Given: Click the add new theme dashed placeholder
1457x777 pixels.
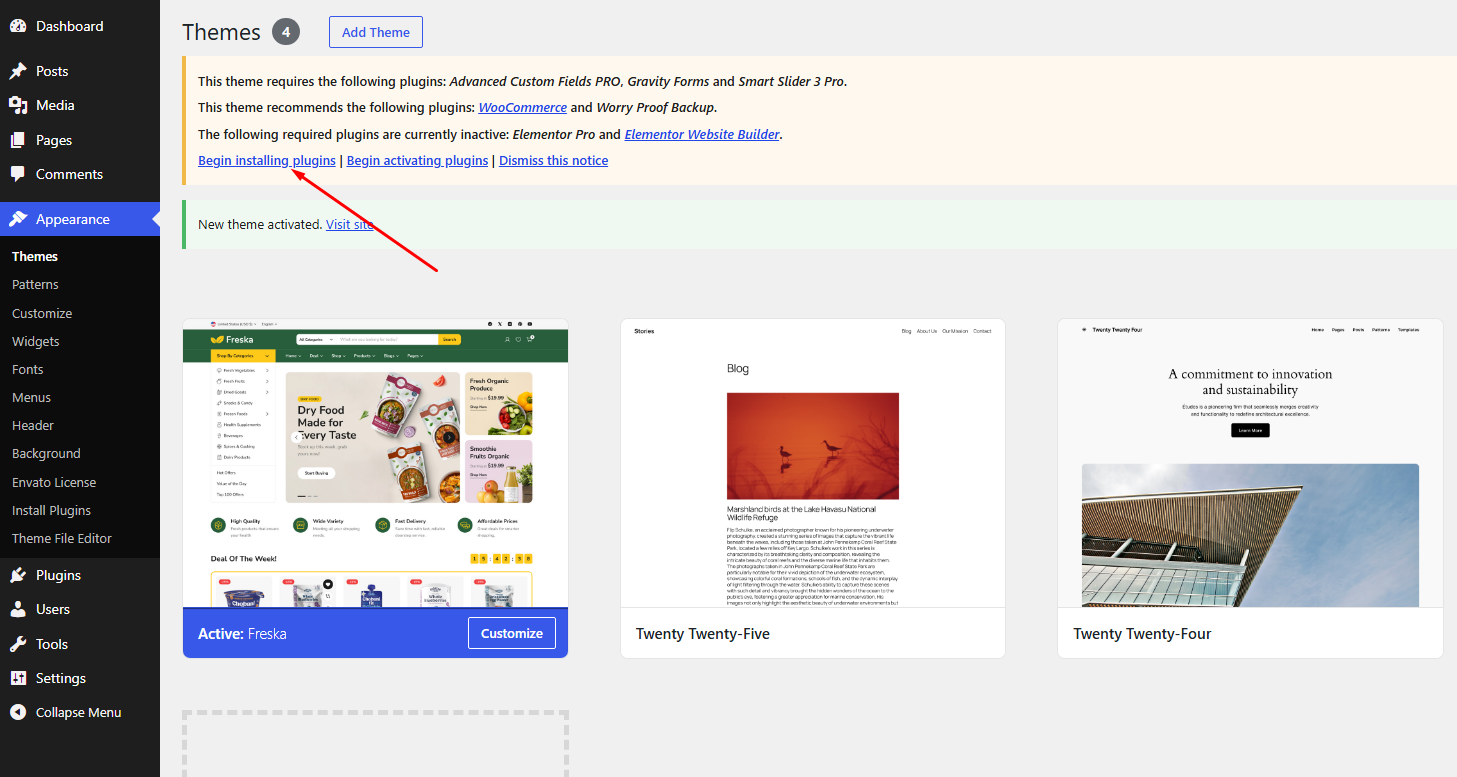Looking at the screenshot, I should (x=375, y=744).
